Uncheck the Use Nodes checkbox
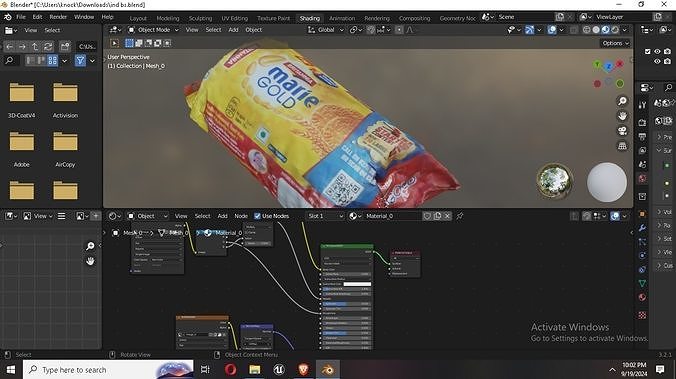Screen dimensions: 676x379 (x=257, y=216)
